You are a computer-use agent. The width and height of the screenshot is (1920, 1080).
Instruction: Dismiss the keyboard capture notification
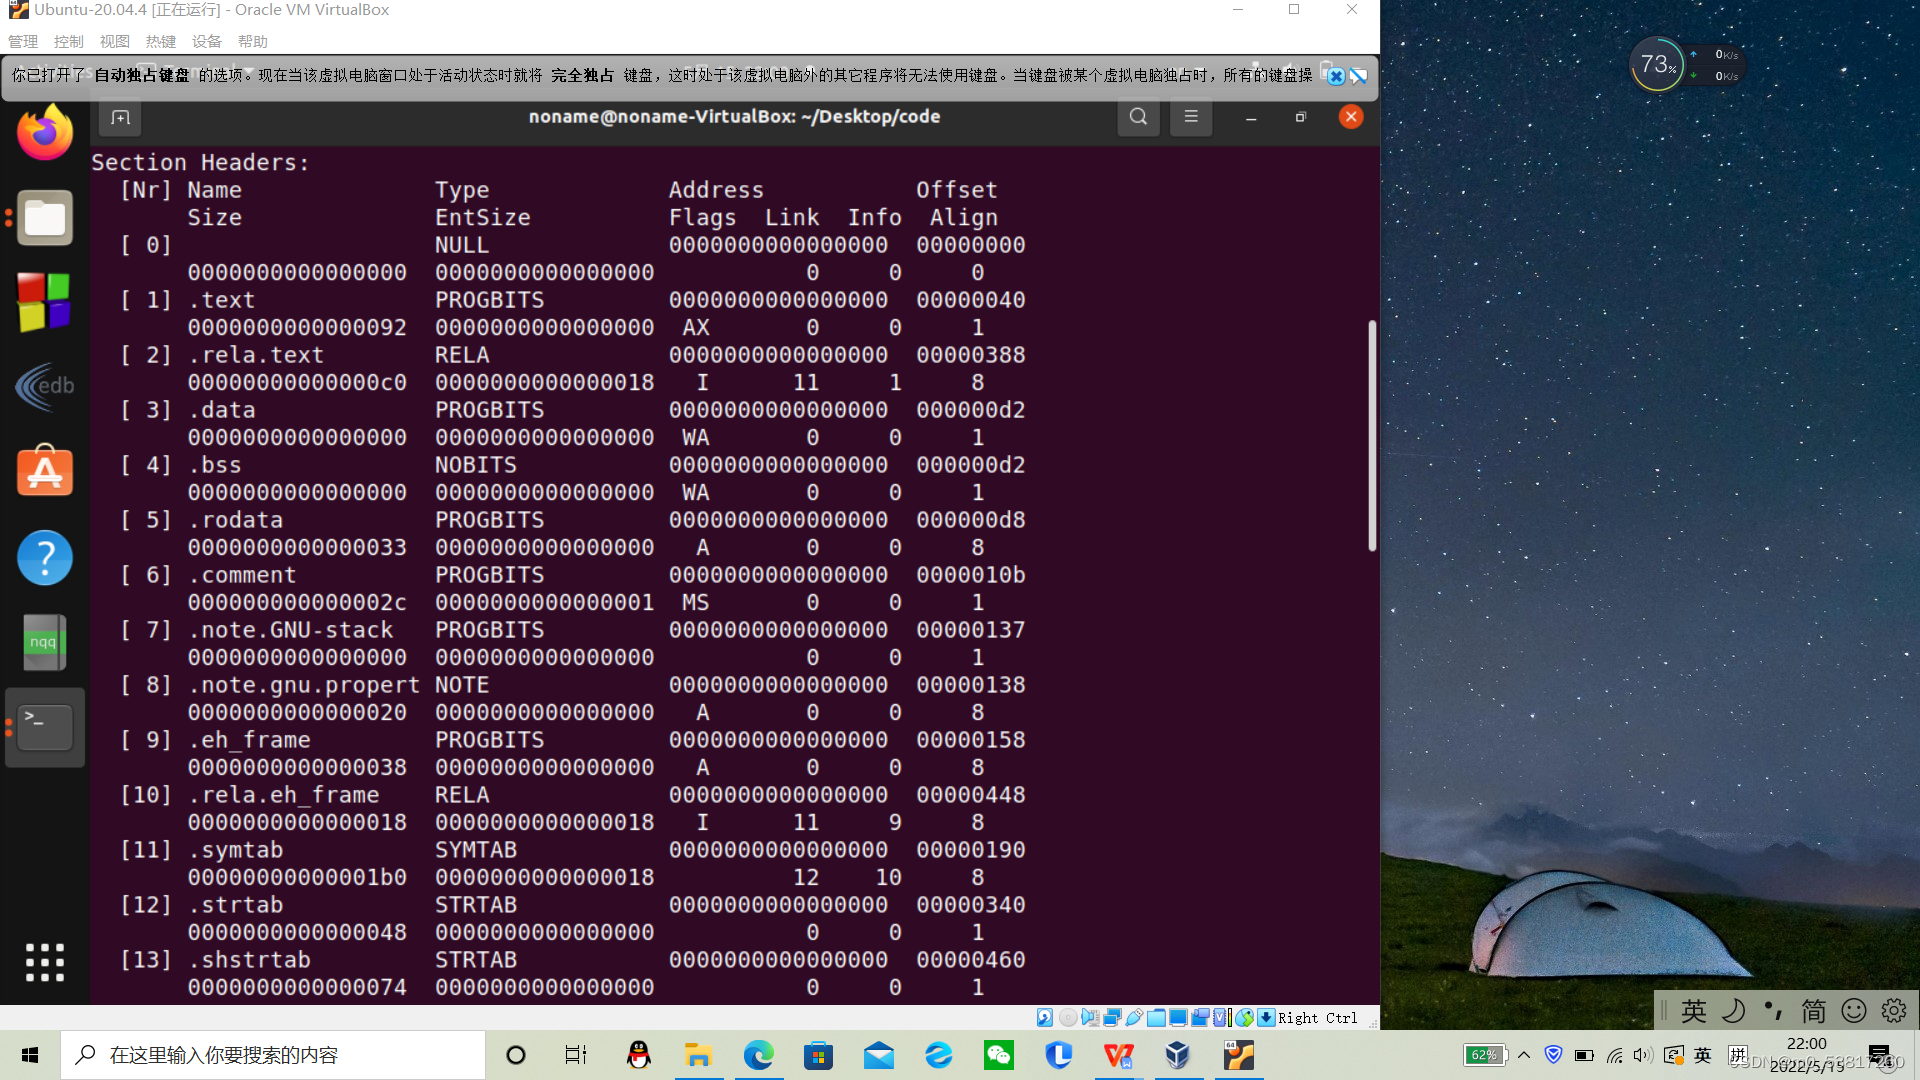click(x=1336, y=76)
